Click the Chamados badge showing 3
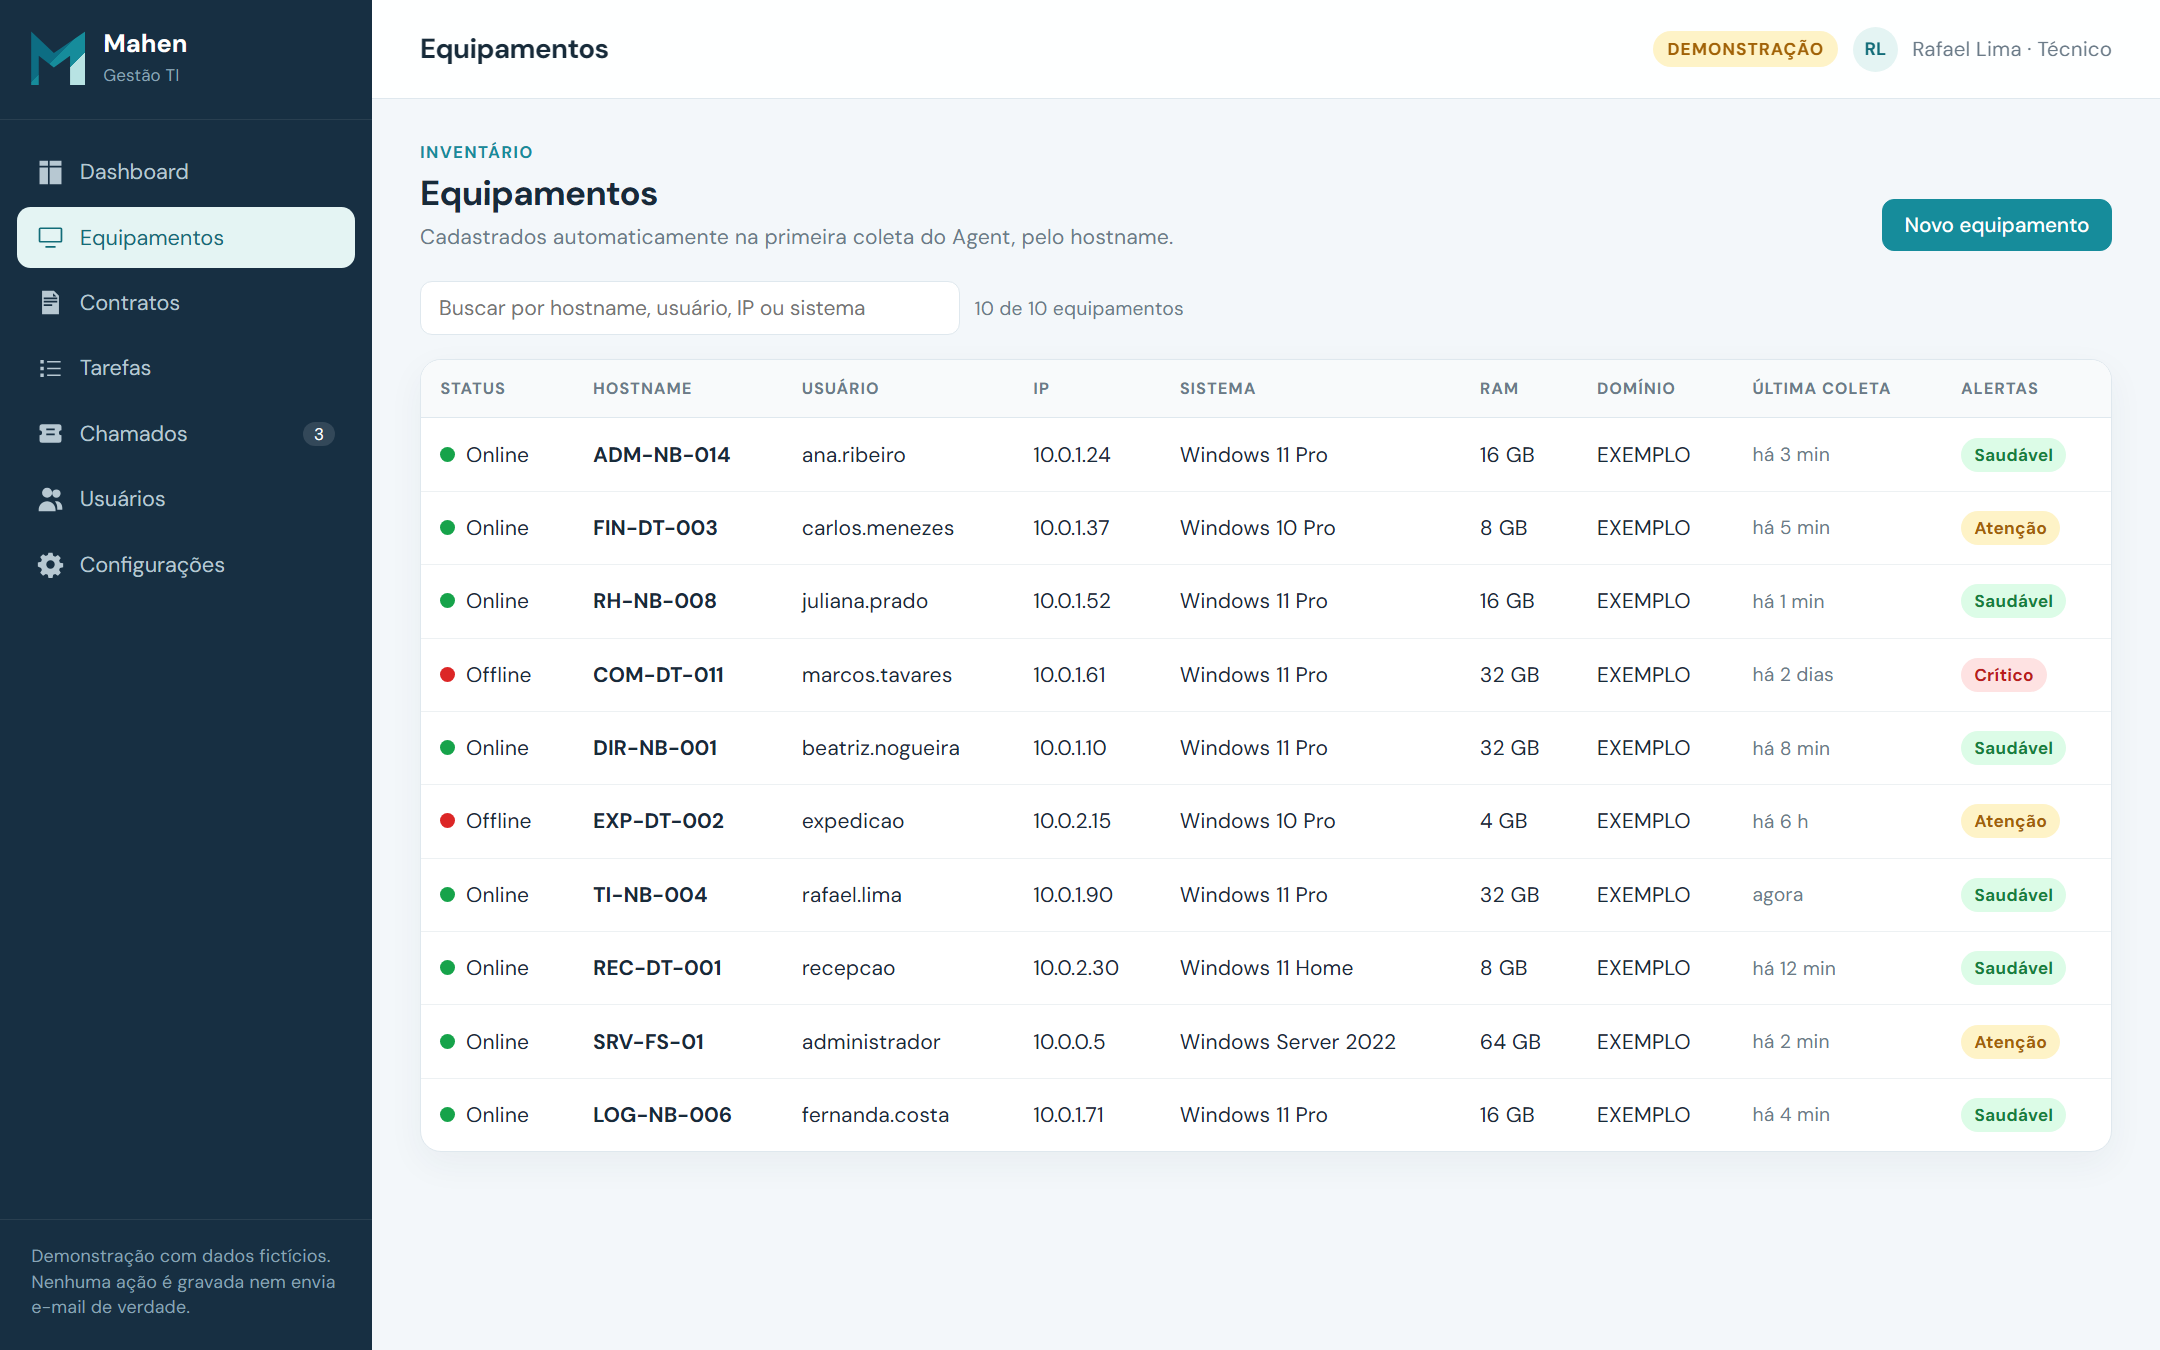2160x1350 pixels. [318, 434]
